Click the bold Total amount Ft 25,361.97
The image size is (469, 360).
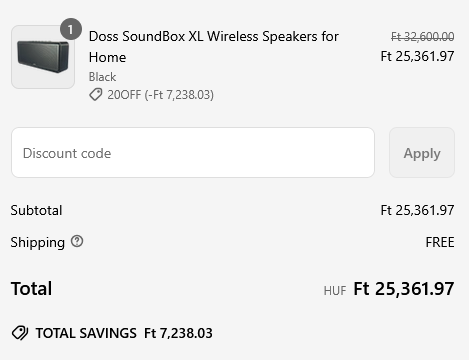pos(404,289)
